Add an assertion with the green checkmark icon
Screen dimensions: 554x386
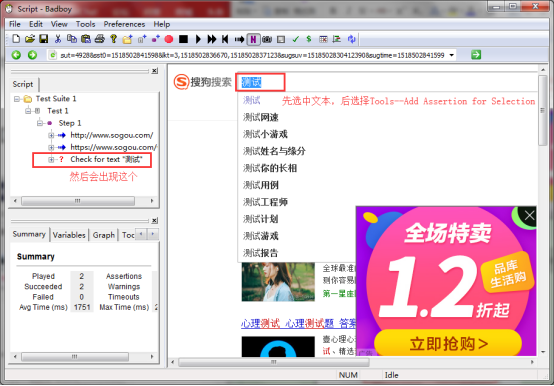tap(295, 39)
